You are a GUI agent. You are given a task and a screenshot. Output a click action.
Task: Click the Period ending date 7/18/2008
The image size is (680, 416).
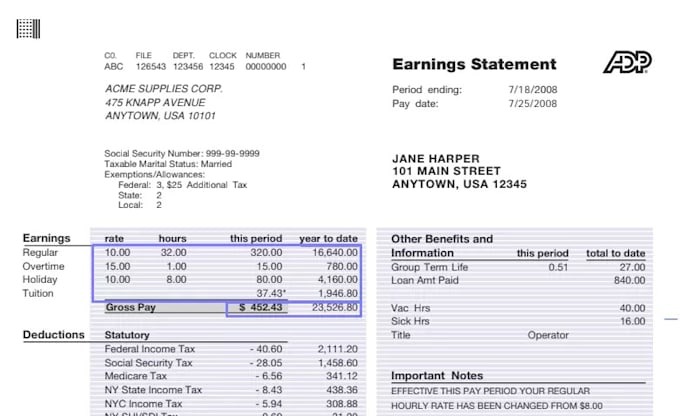point(530,90)
